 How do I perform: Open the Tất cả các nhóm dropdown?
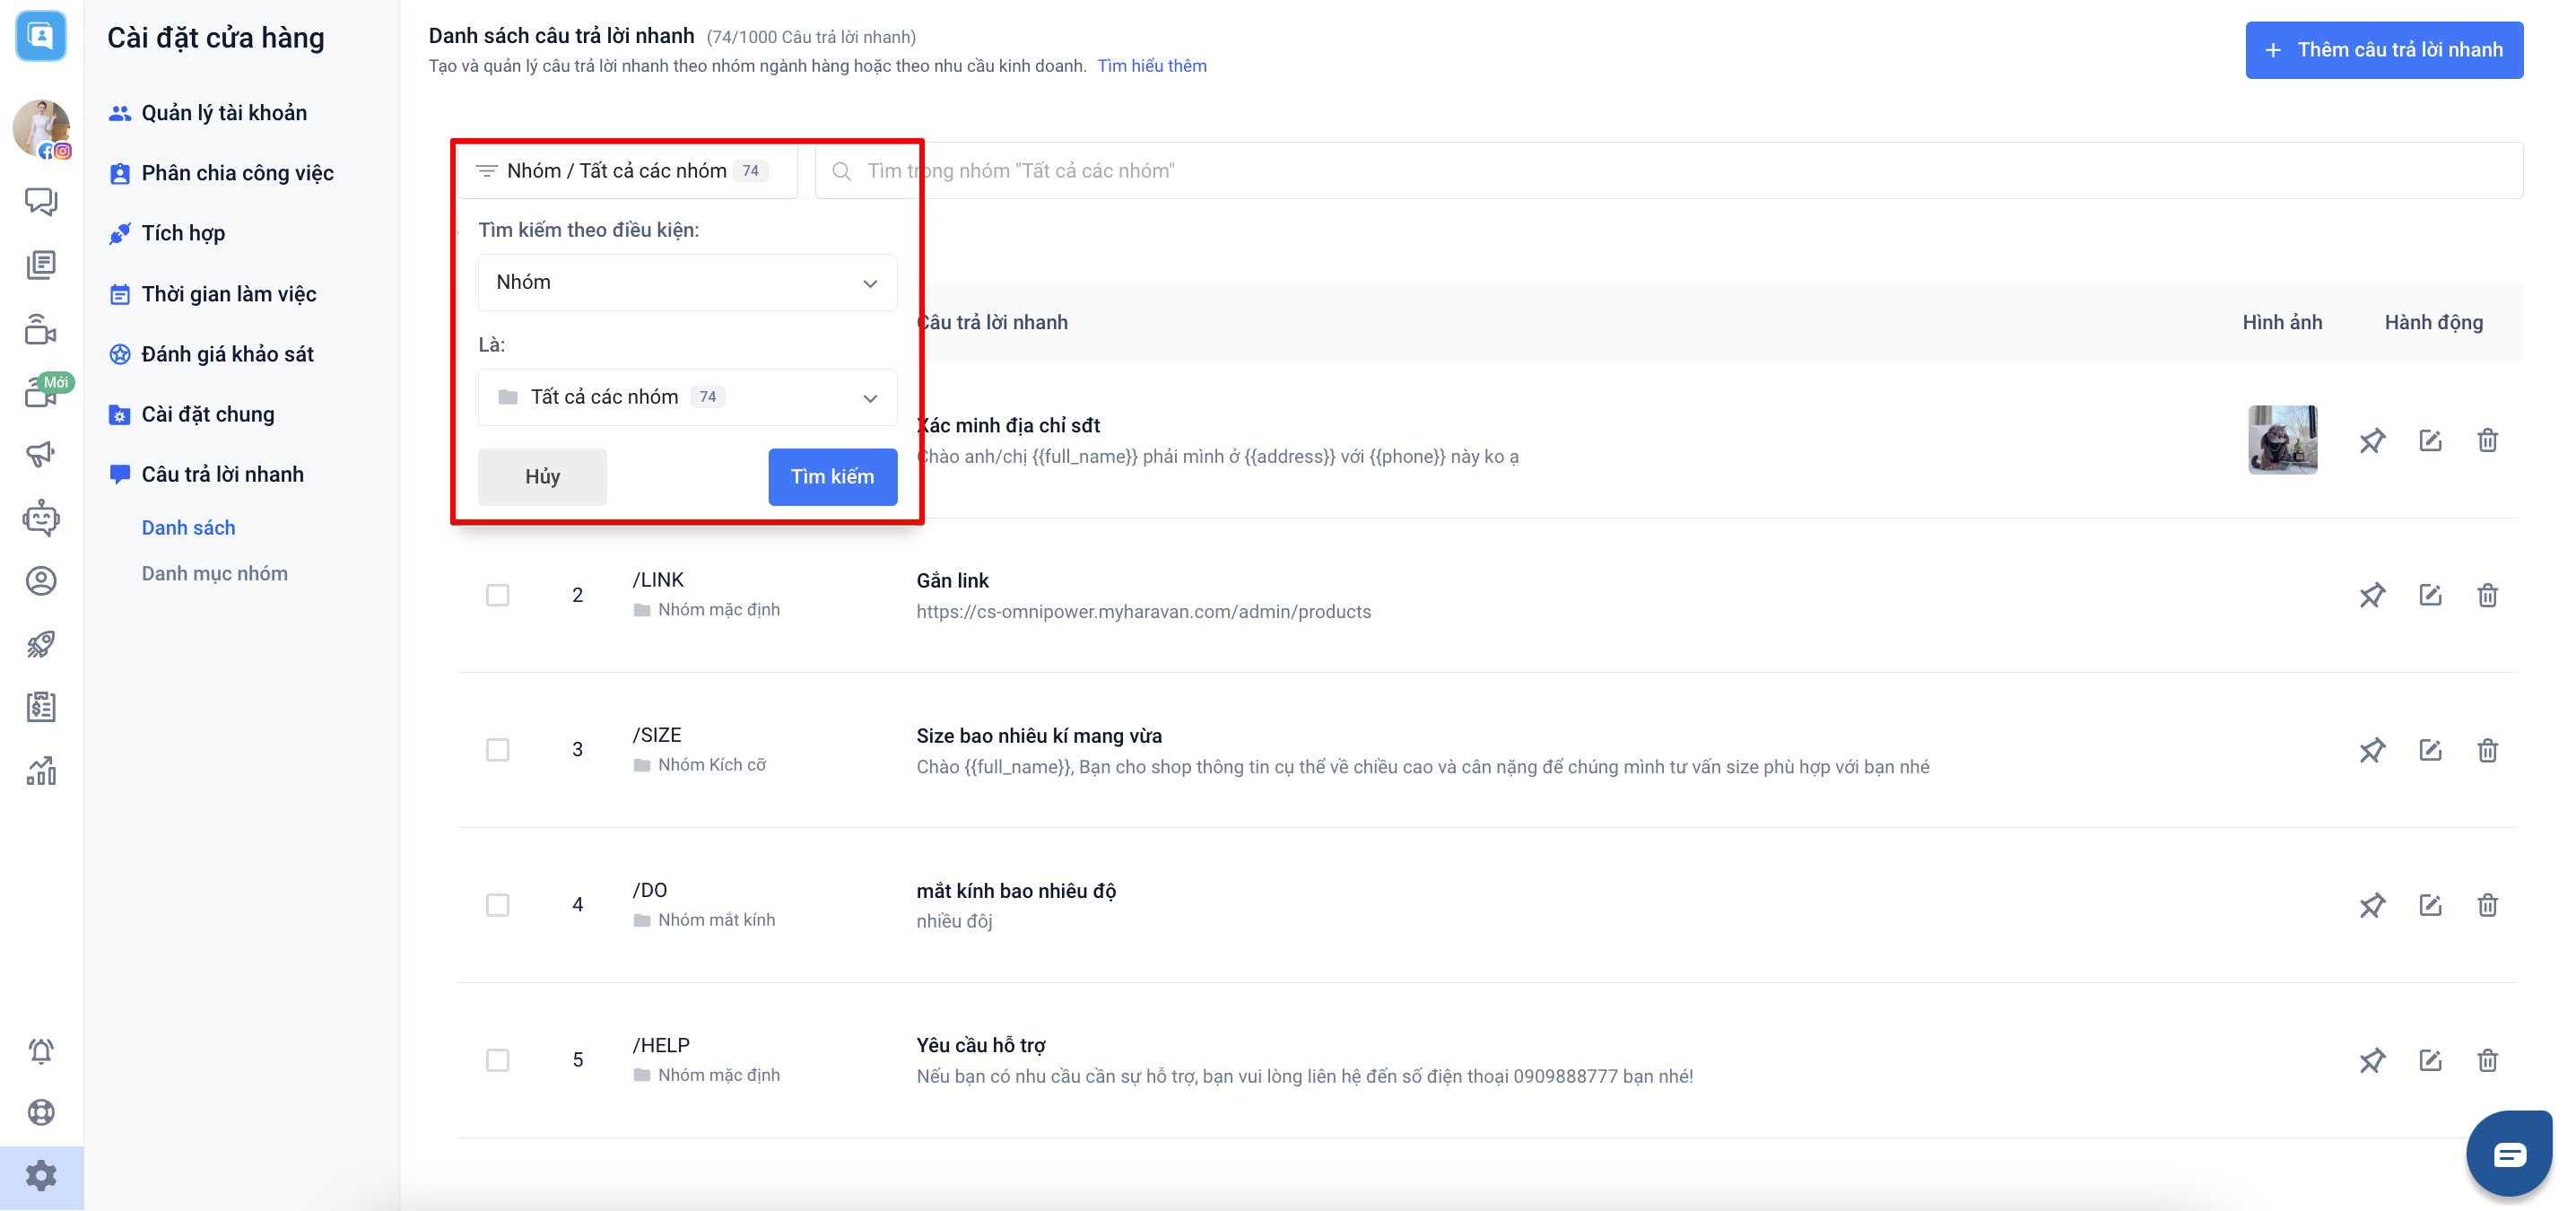coord(687,398)
